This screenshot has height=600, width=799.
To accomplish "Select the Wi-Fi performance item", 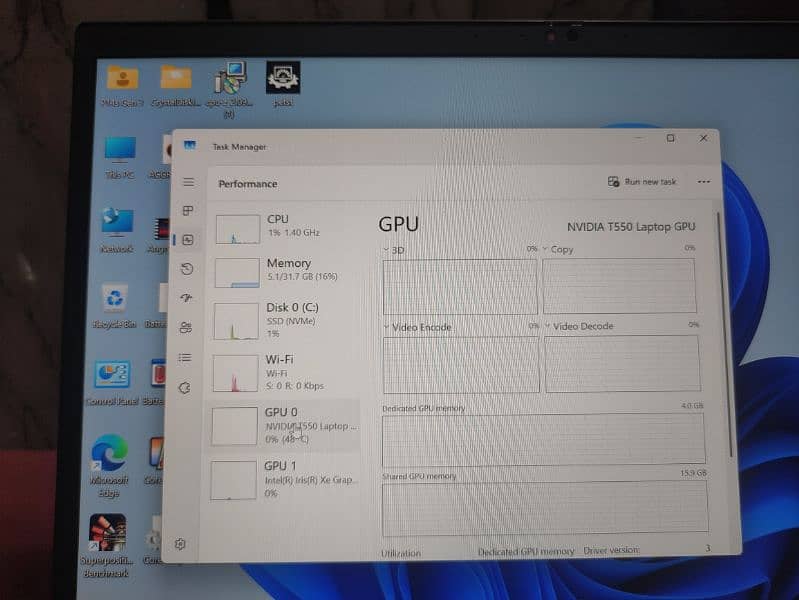I will [284, 374].
